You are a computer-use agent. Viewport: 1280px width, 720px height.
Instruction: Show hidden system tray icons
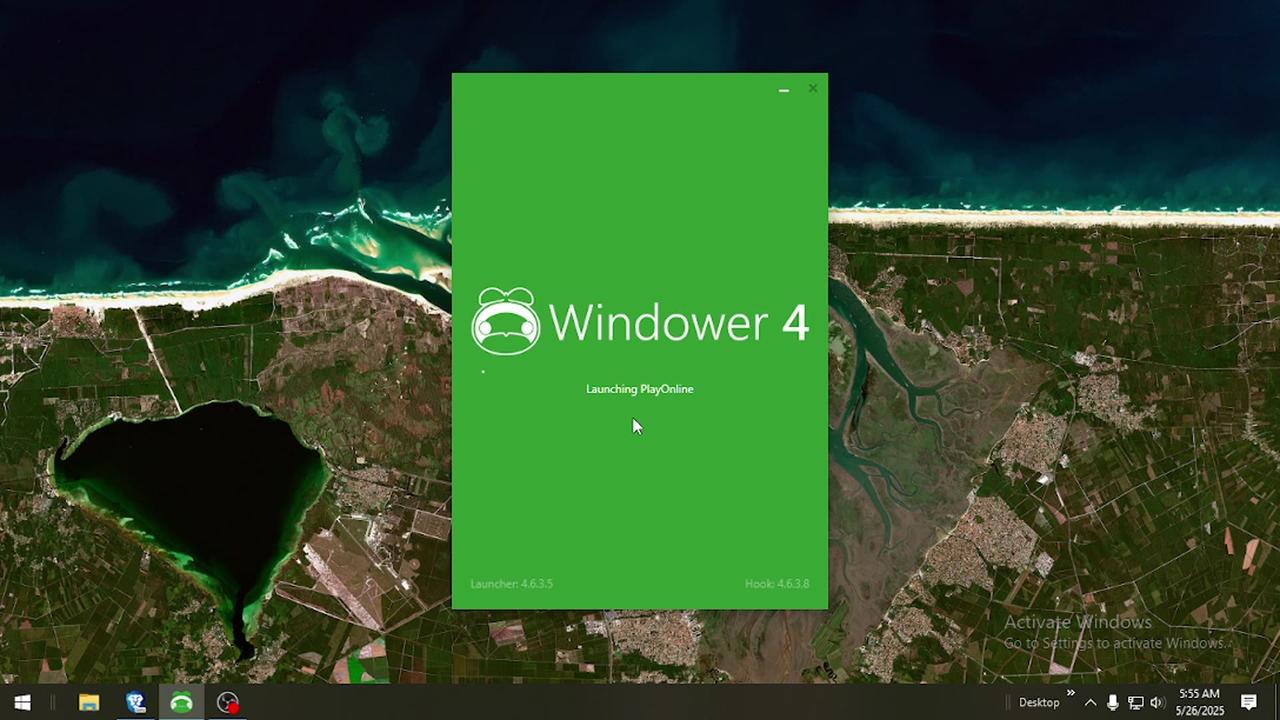coord(1090,703)
